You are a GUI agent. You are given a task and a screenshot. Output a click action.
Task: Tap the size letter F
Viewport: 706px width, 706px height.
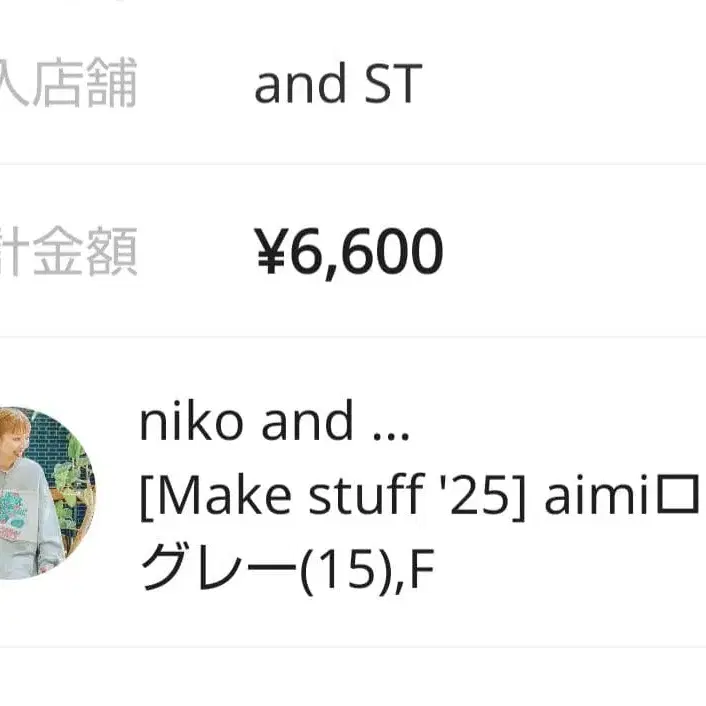[x=424, y=571]
